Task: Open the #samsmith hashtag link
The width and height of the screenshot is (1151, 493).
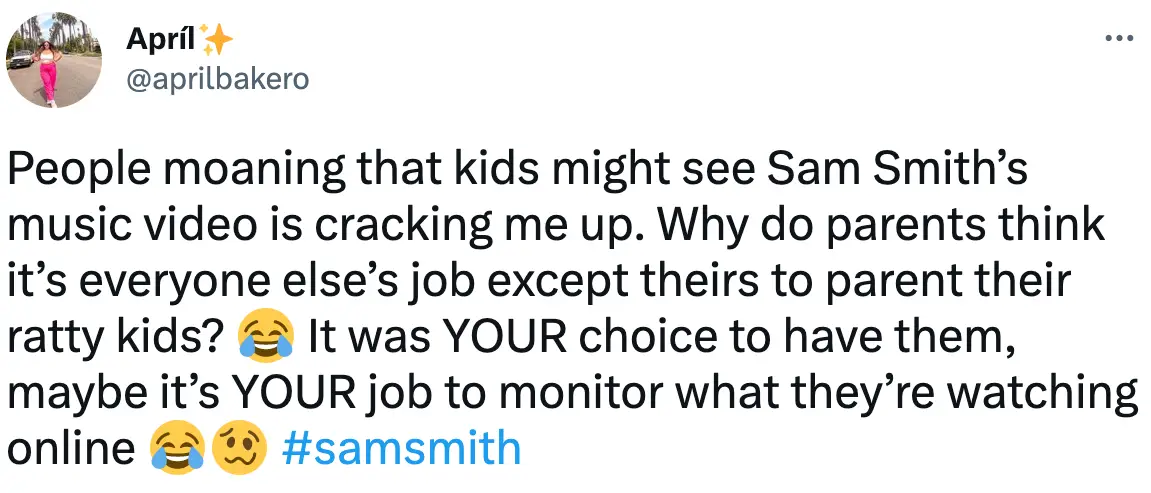Action: pyautogui.click(x=402, y=449)
